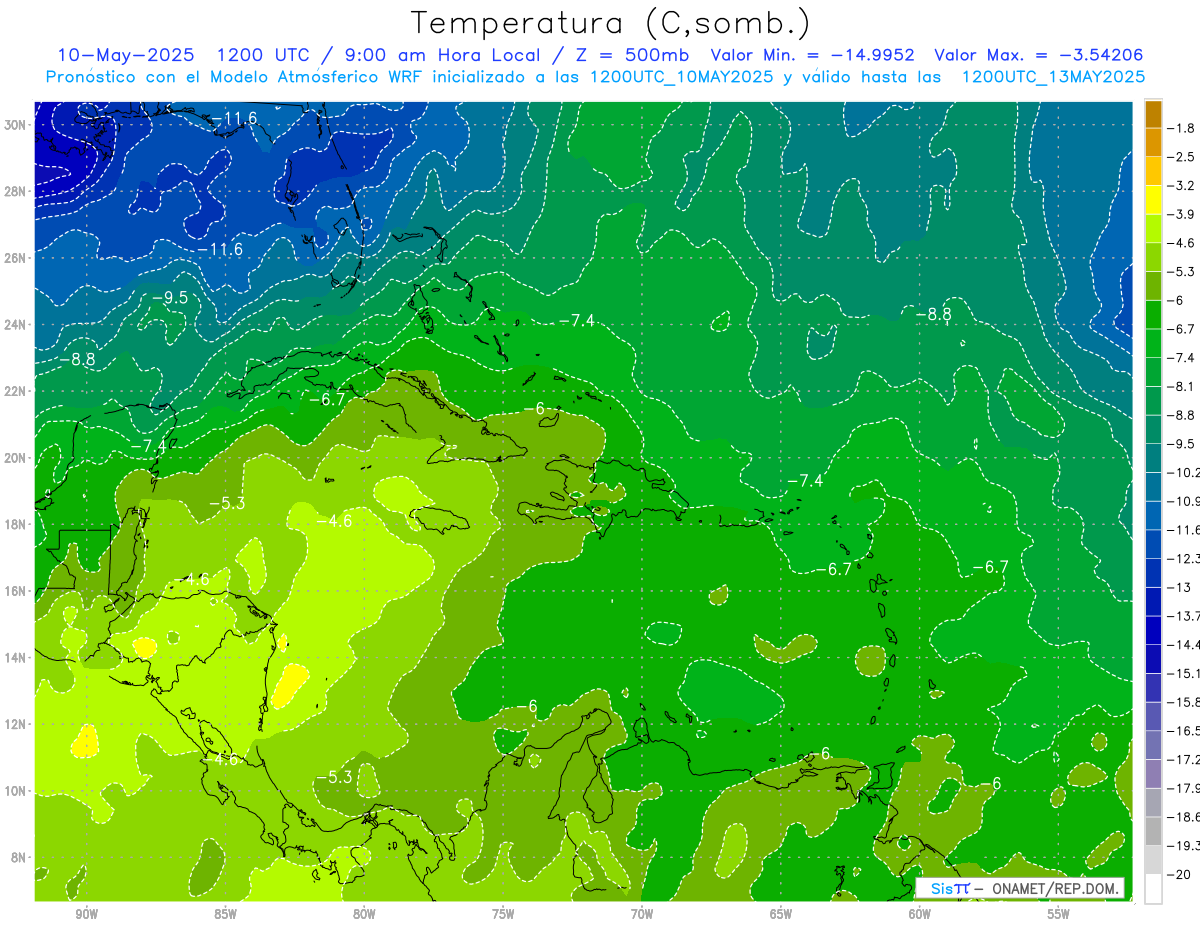Click the '26N' latitude axis label
Screen dimensions: 1200x927
[17, 258]
